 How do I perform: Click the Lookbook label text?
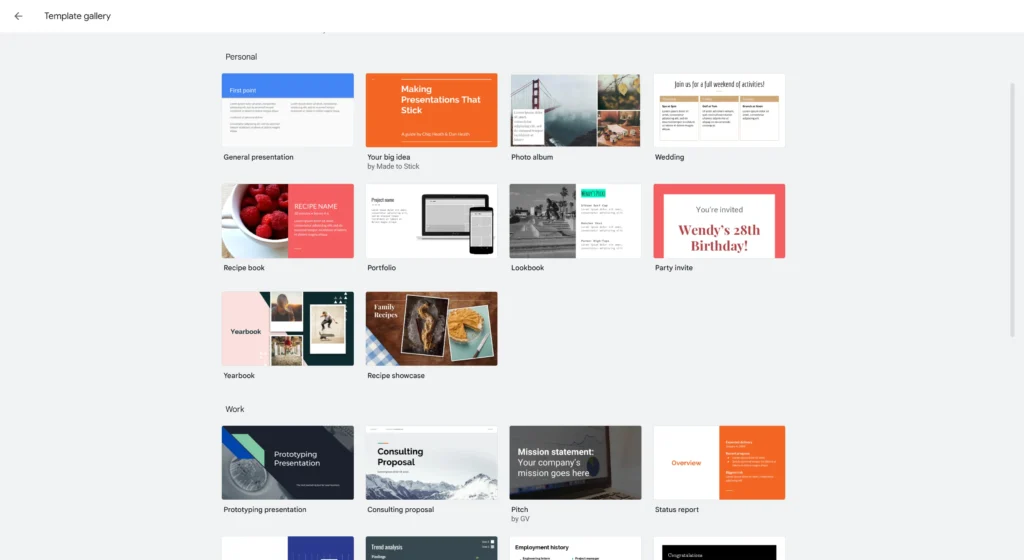(x=527, y=268)
